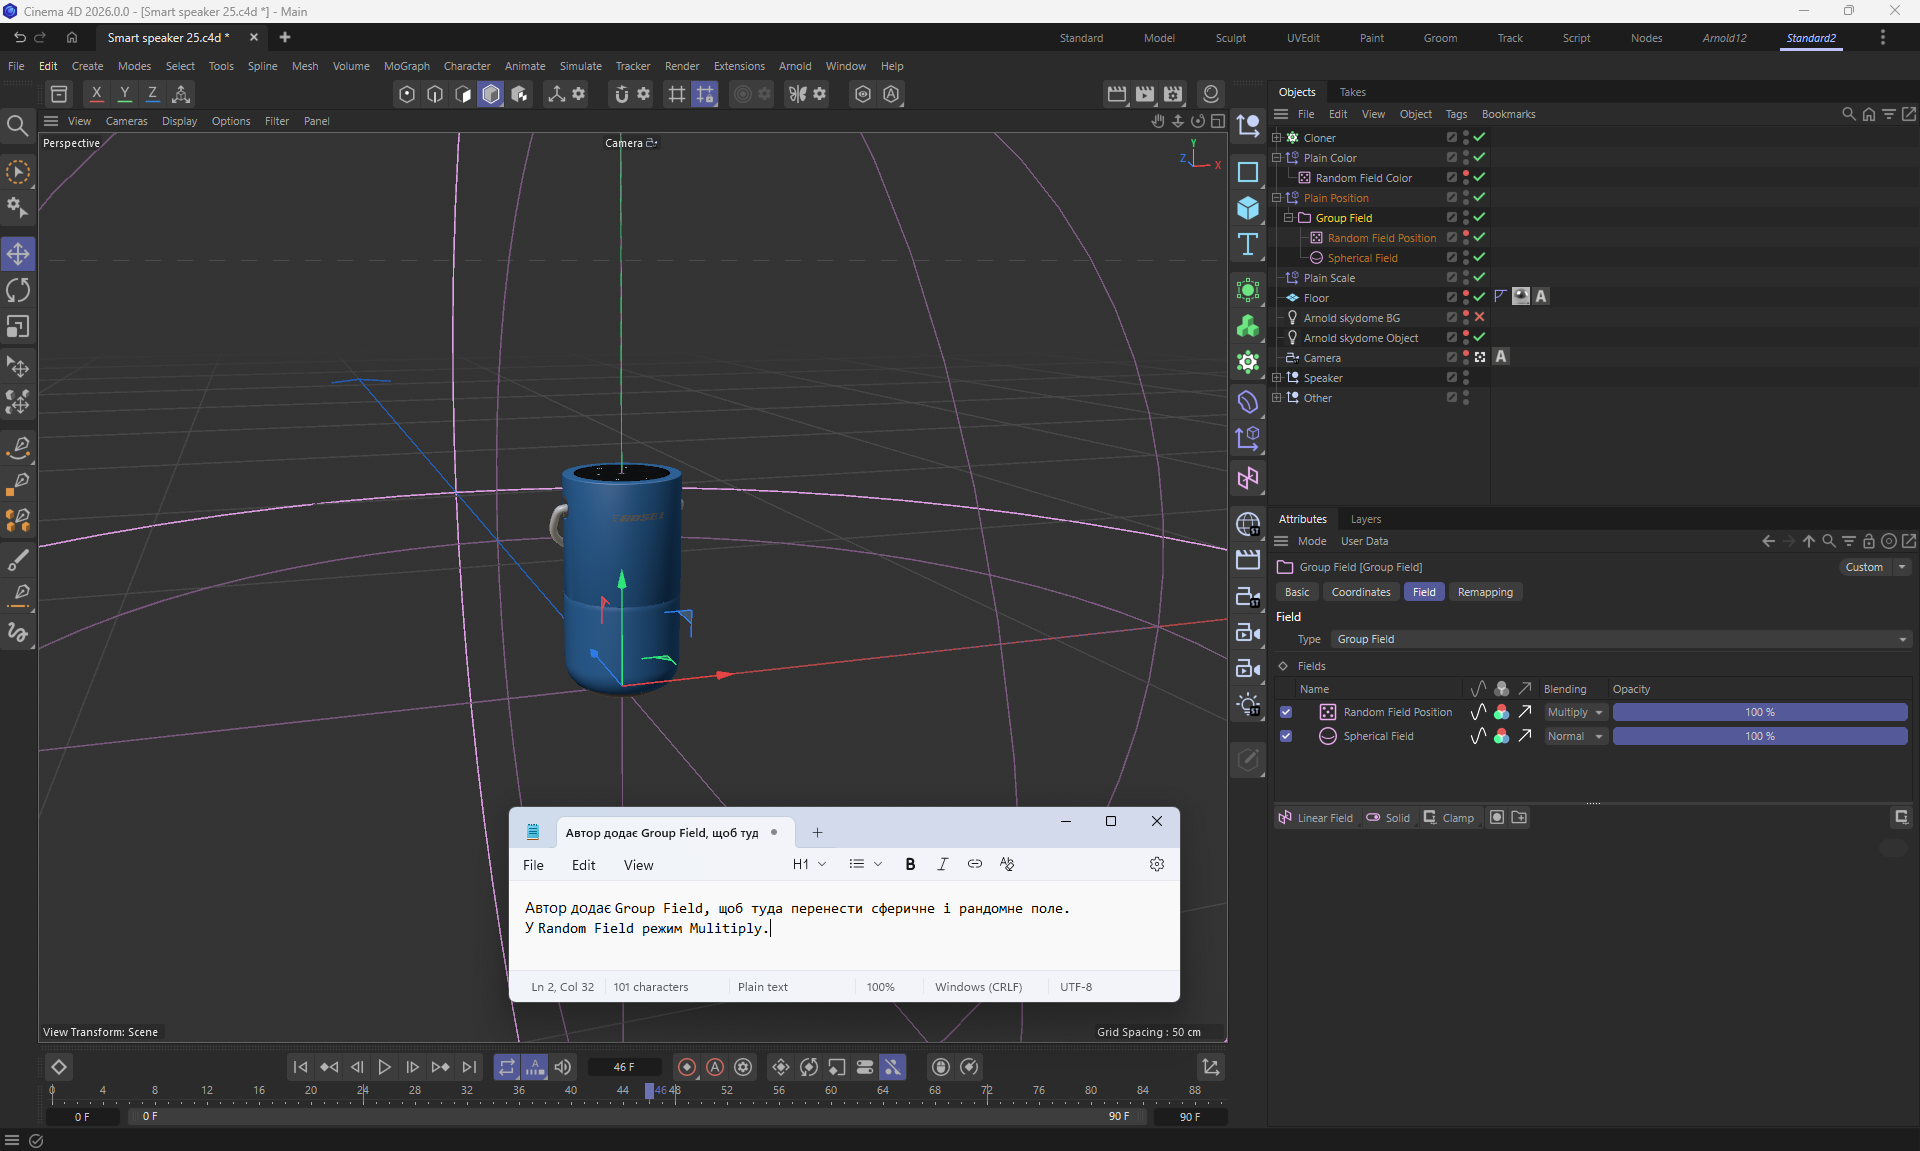Click the Text spline tool icon
This screenshot has height=1151, width=1920.
pos(1248,245)
